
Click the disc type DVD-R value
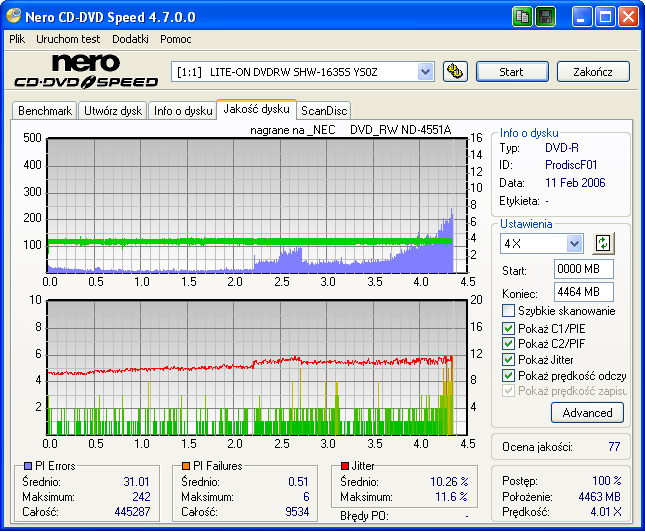click(561, 148)
